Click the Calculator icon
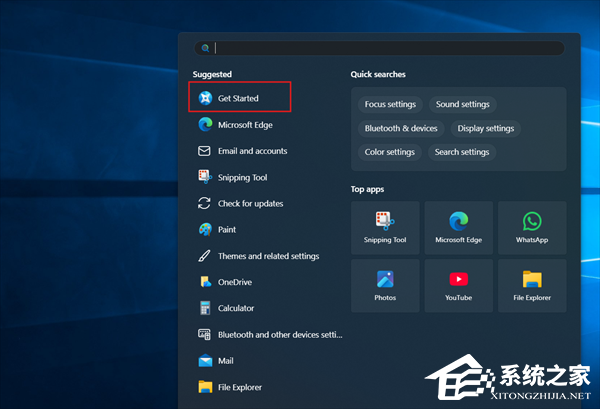The width and height of the screenshot is (600, 409). 205,308
